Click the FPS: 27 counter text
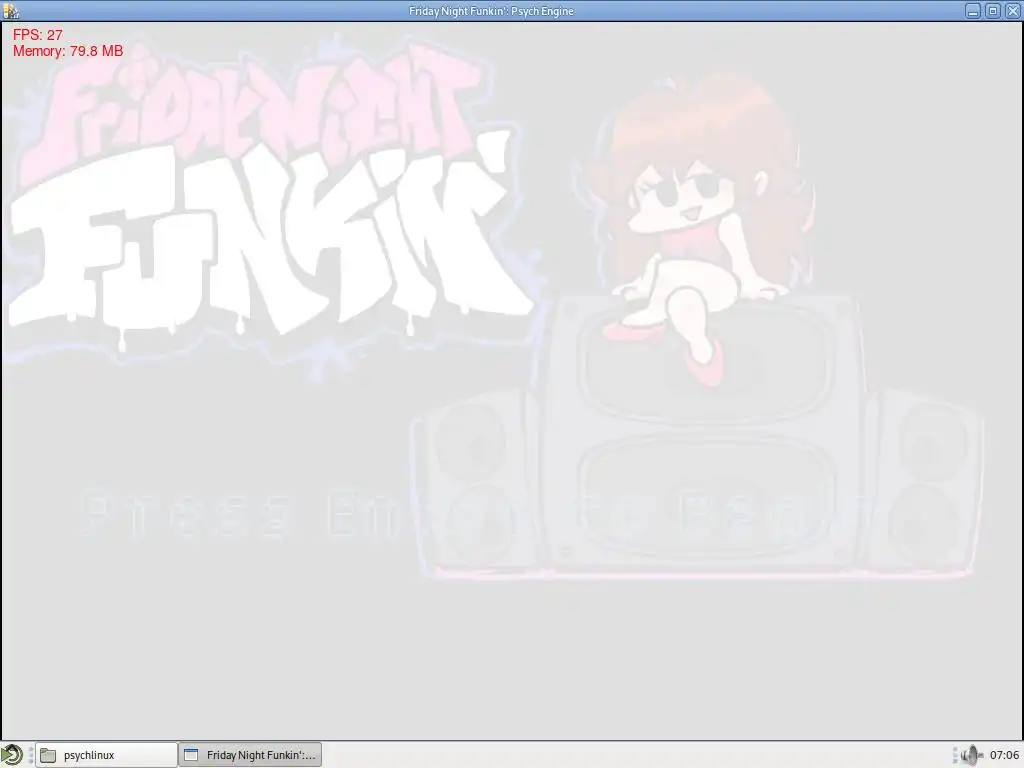The image size is (1024, 768). [38, 35]
